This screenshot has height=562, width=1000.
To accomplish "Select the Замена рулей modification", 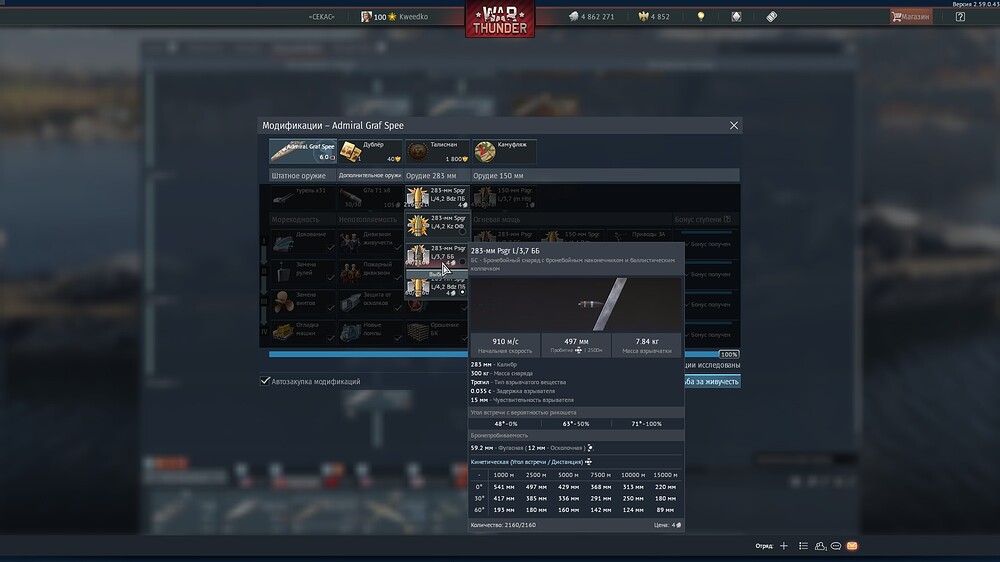I will (x=303, y=273).
